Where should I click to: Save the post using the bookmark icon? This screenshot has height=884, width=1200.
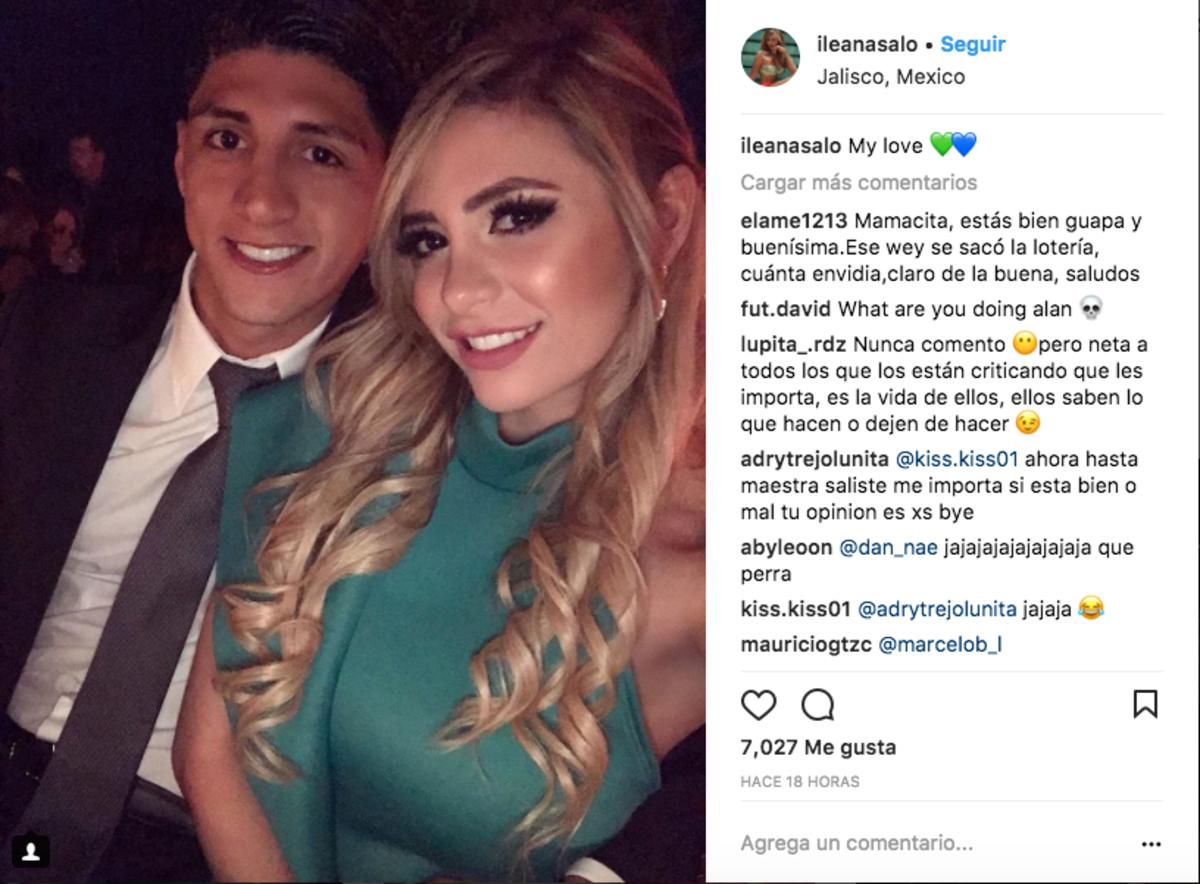tap(1145, 704)
